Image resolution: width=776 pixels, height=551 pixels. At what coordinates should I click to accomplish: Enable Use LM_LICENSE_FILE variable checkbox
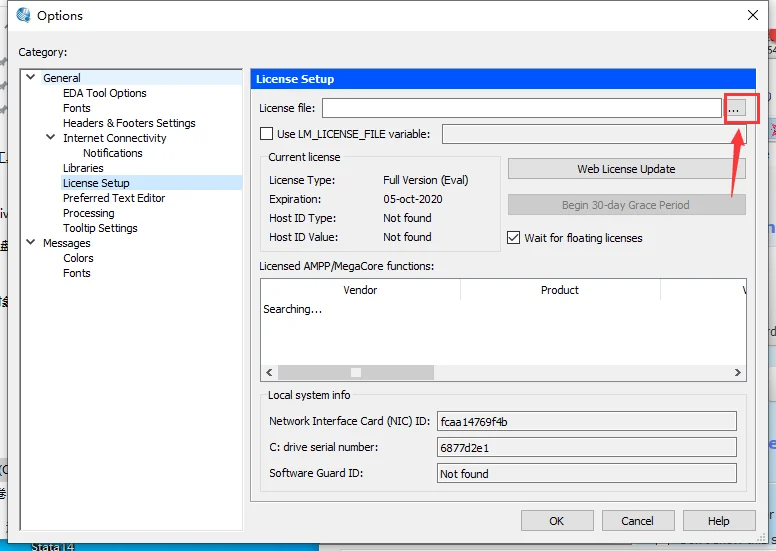click(x=266, y=134)
